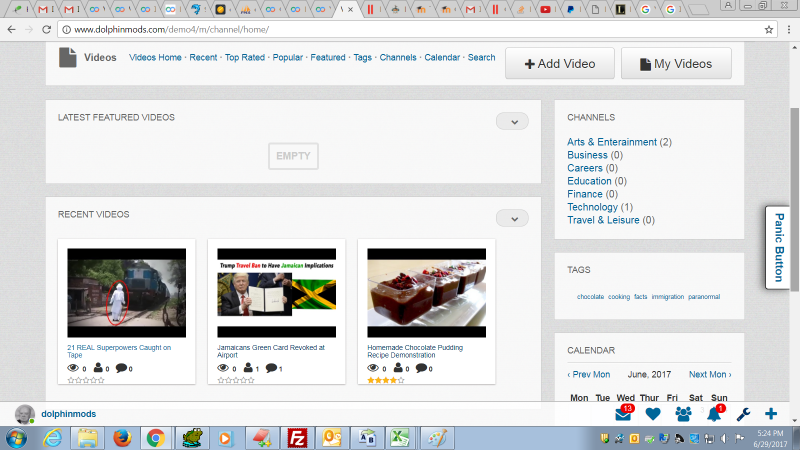The image size is (800, 450).
Task: Click the wrench settings icon in bottom bar
Action: (x=743, y=414)
